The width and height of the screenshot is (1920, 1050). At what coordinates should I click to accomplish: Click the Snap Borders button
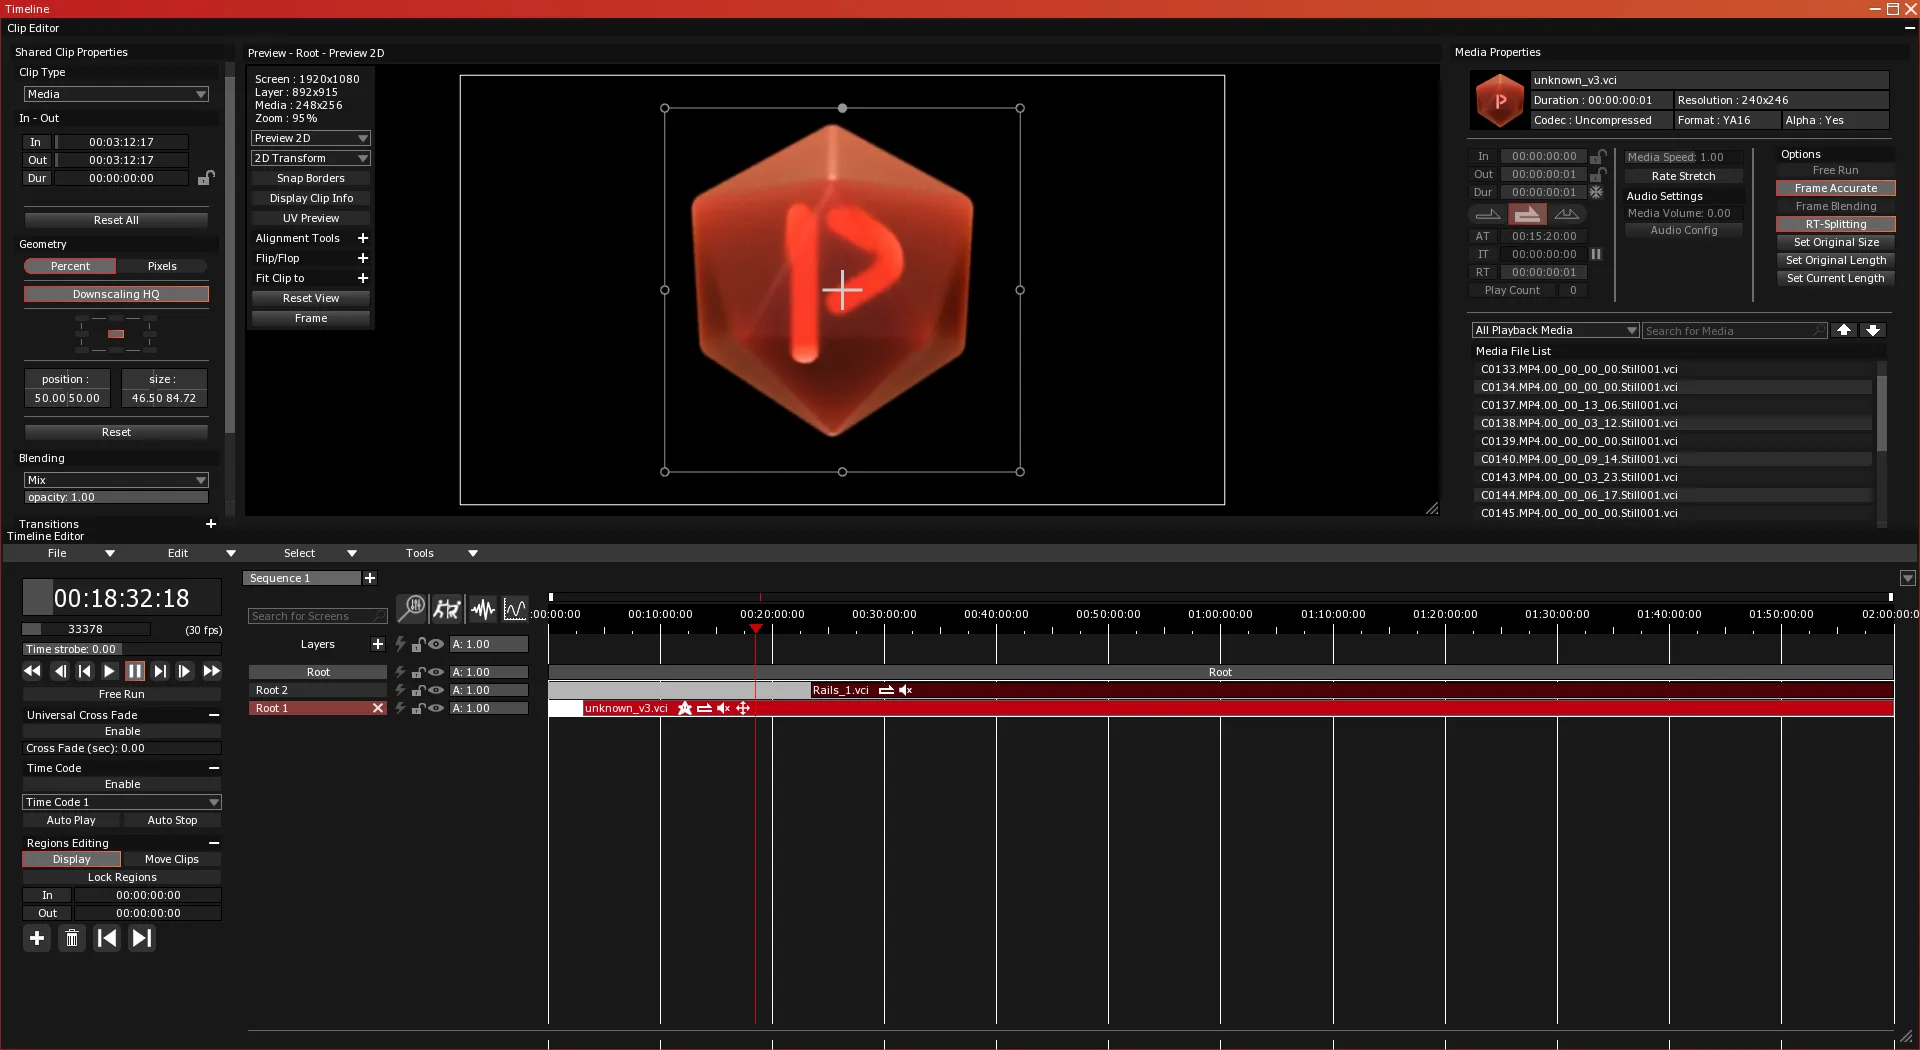[x=310, y=178]
